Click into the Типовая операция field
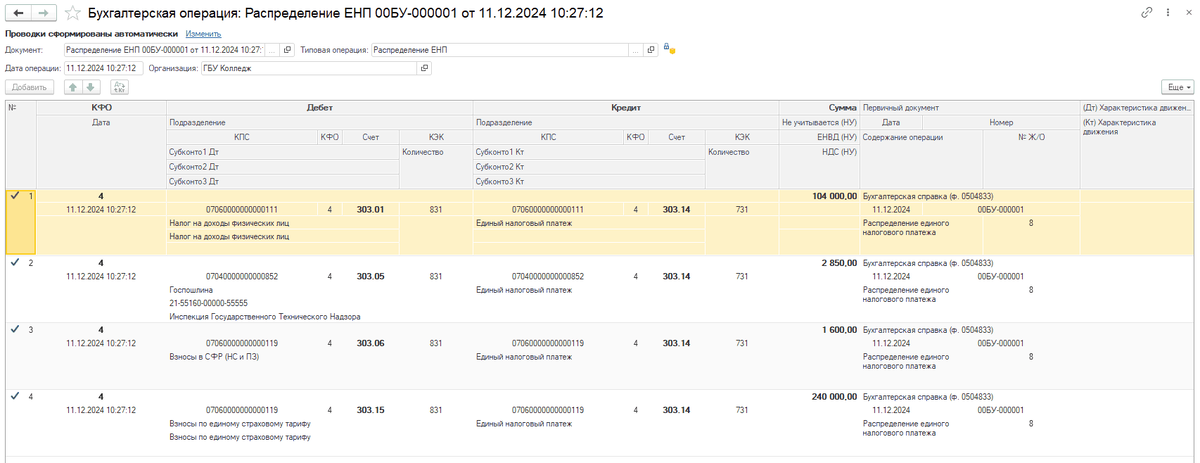 [499, 49]
